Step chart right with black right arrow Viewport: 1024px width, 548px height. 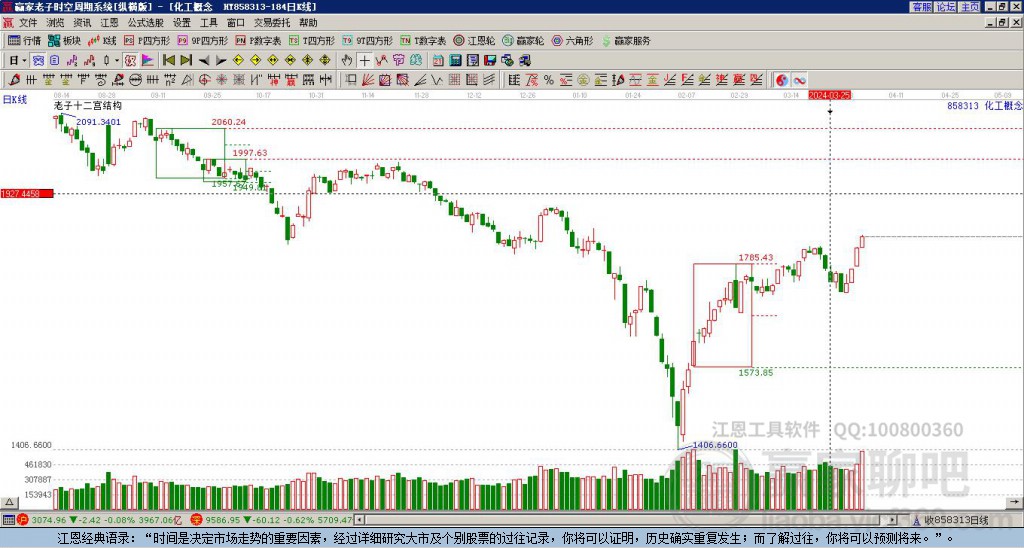point(221,61)
